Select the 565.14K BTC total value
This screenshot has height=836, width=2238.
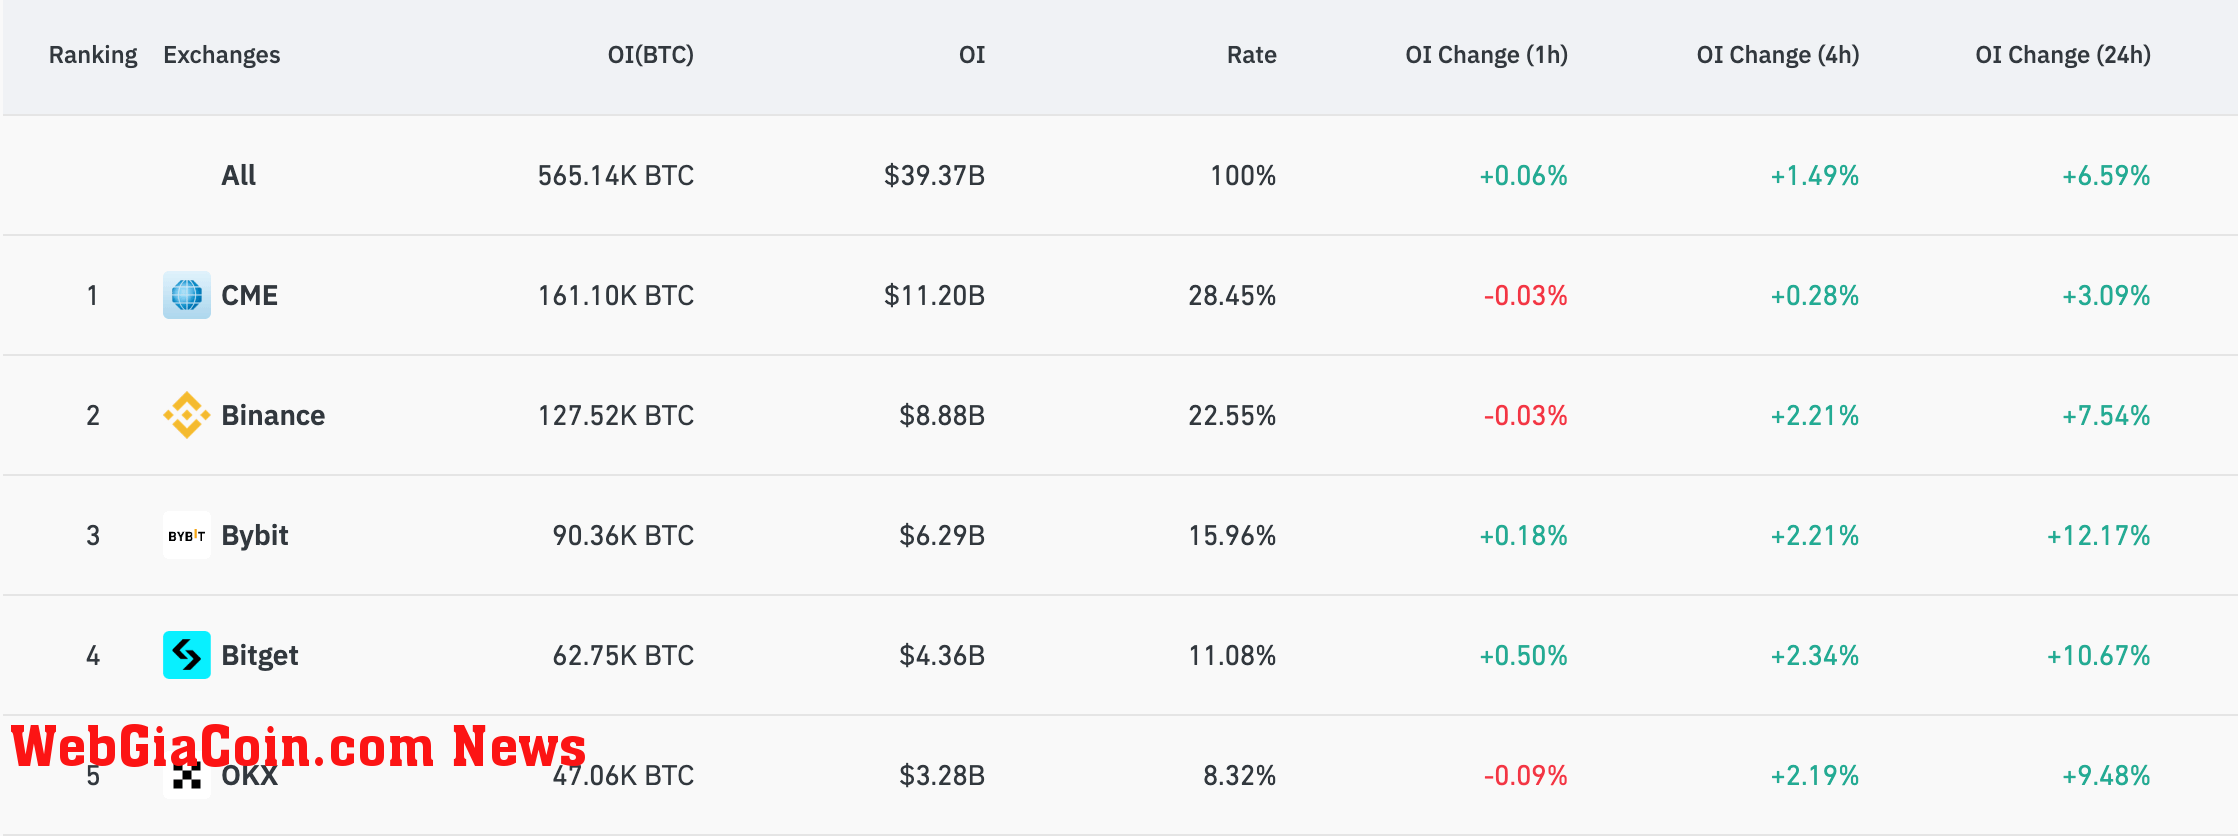616,175
